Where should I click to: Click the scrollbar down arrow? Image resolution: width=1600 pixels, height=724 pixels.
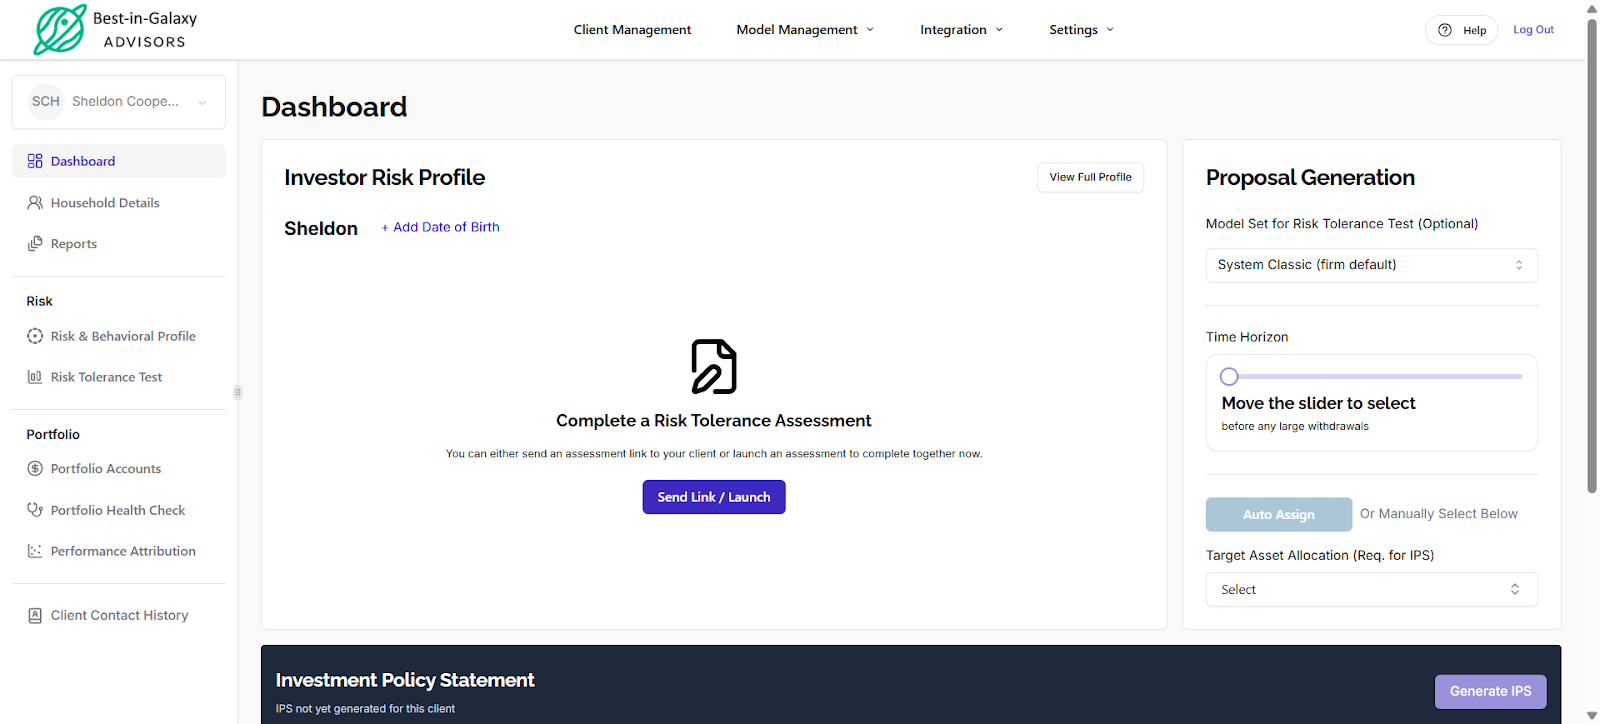1592,716
